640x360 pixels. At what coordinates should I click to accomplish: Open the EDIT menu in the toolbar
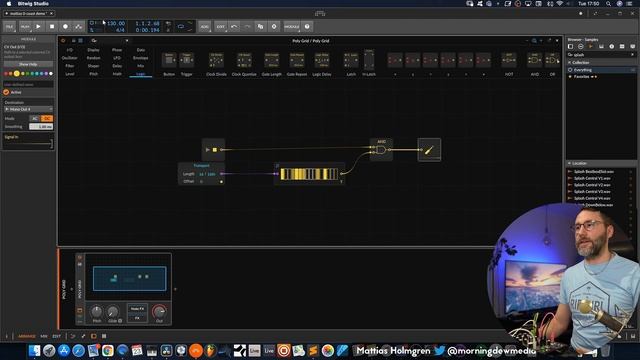tap(220, 27)
